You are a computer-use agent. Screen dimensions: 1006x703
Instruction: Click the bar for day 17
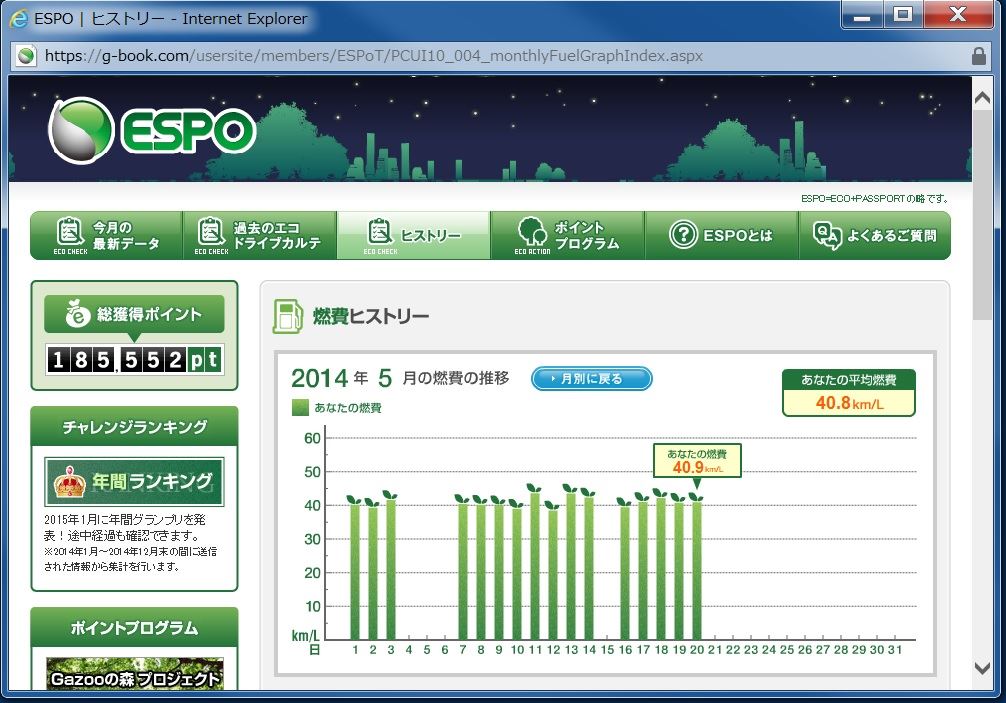(x=643, y=570)
